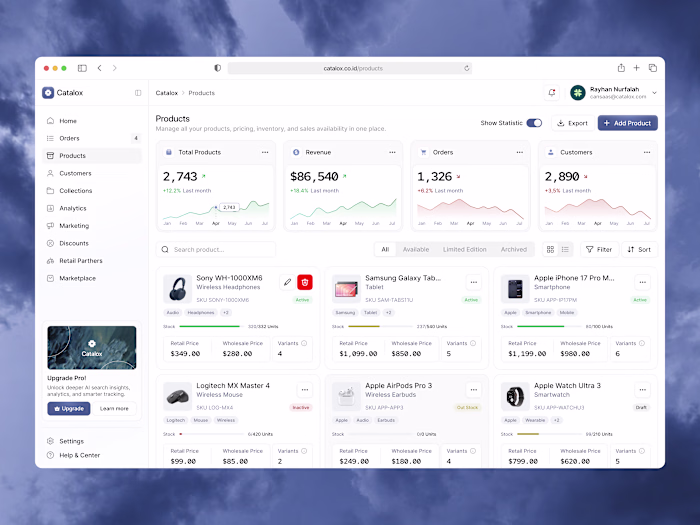
Task: Click the Export button
Action: coord(573,123)
